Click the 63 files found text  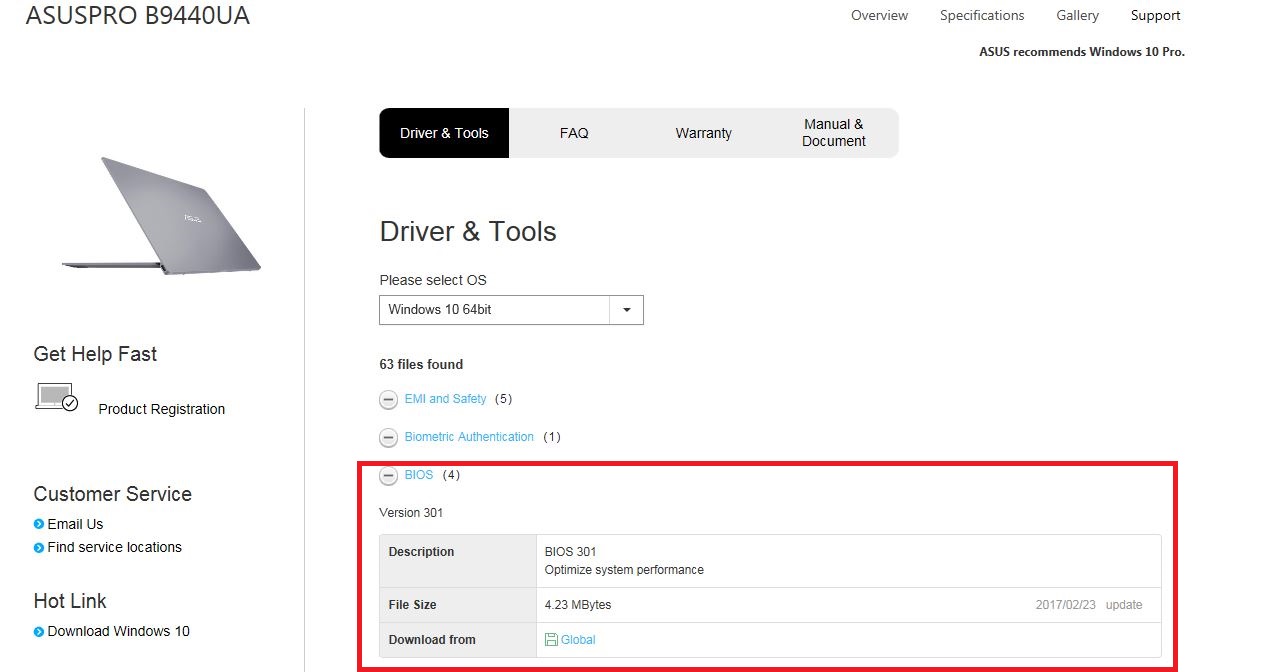(x=421, y=364)
